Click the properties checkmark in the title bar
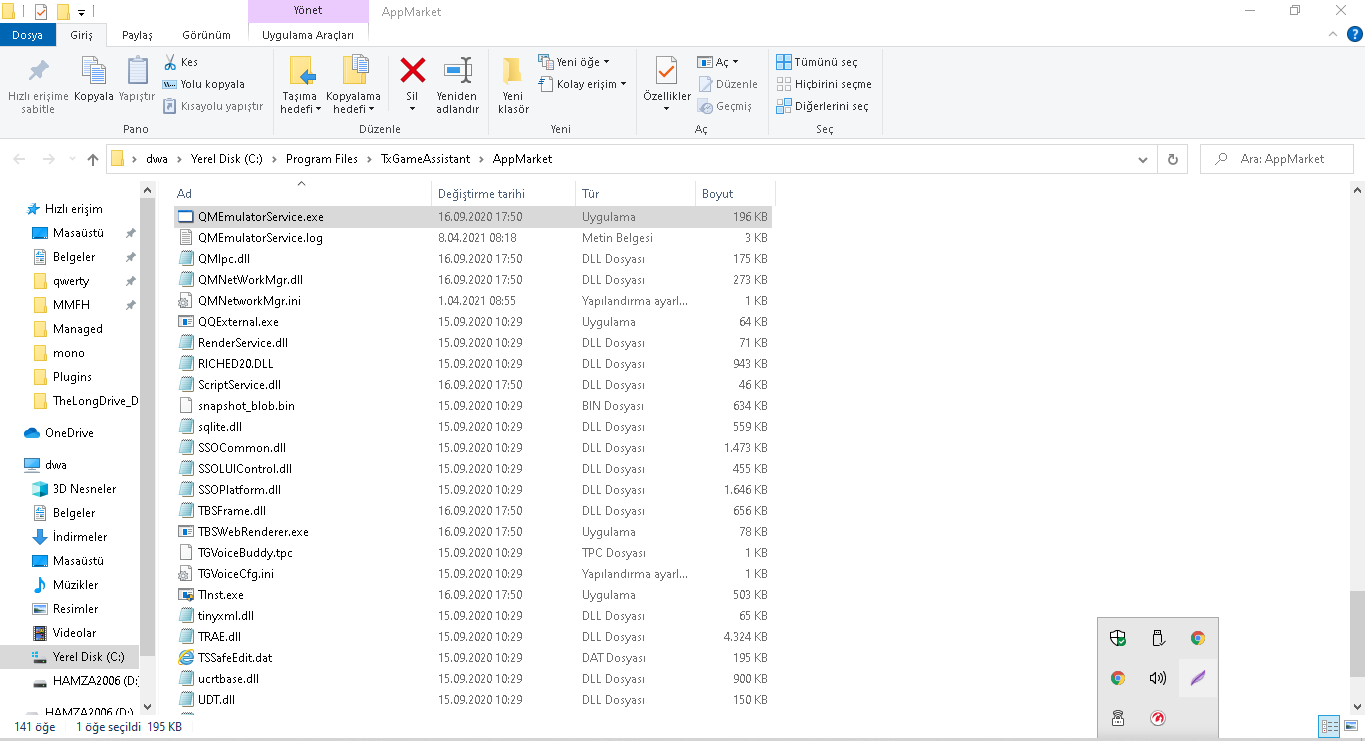The image size is (1365, 741). point(40,12)
